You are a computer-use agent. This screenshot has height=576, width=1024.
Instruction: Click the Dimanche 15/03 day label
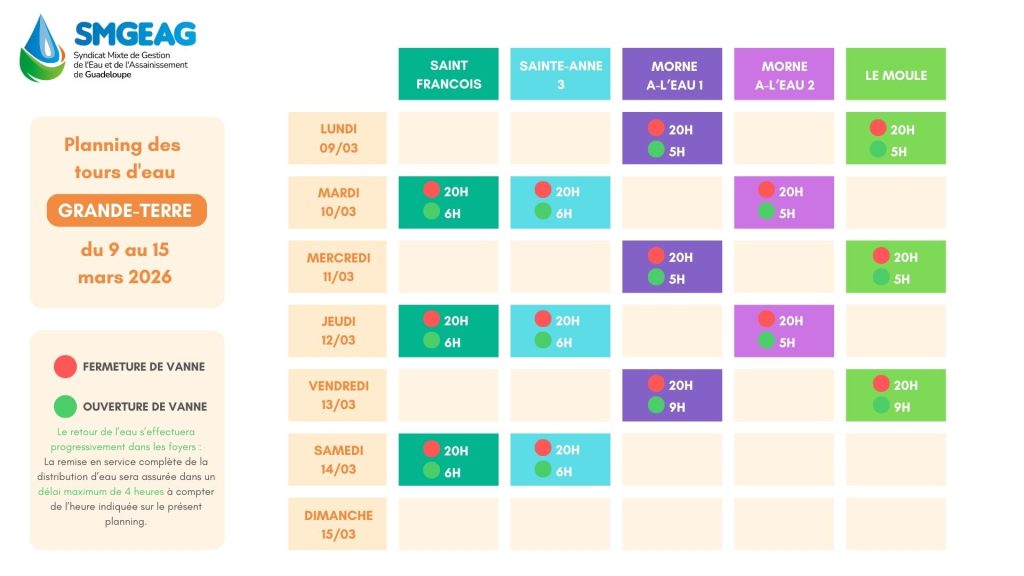click(338, 524)
